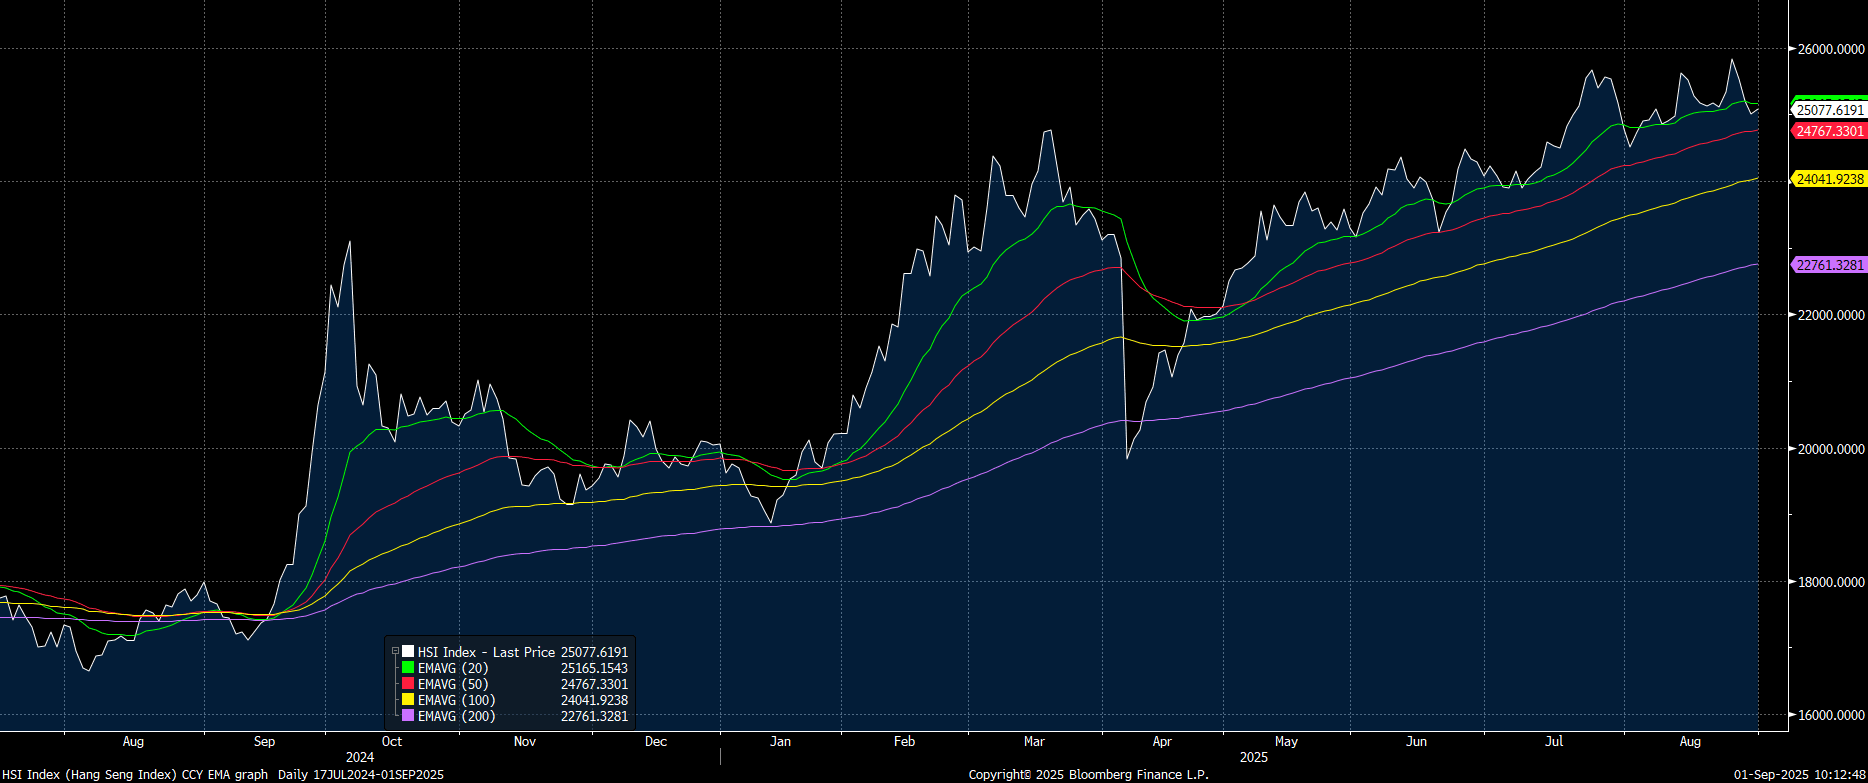Click the 26000.0000 y-axis label
This screenshot has width=1868, height=783.
(1830, 49)
